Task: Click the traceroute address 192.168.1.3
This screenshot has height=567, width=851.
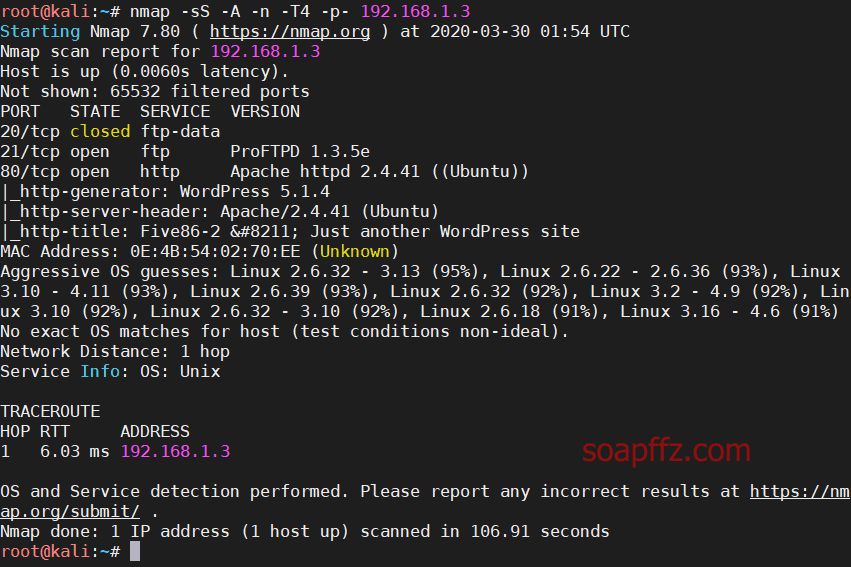Action: pos(175,451)
